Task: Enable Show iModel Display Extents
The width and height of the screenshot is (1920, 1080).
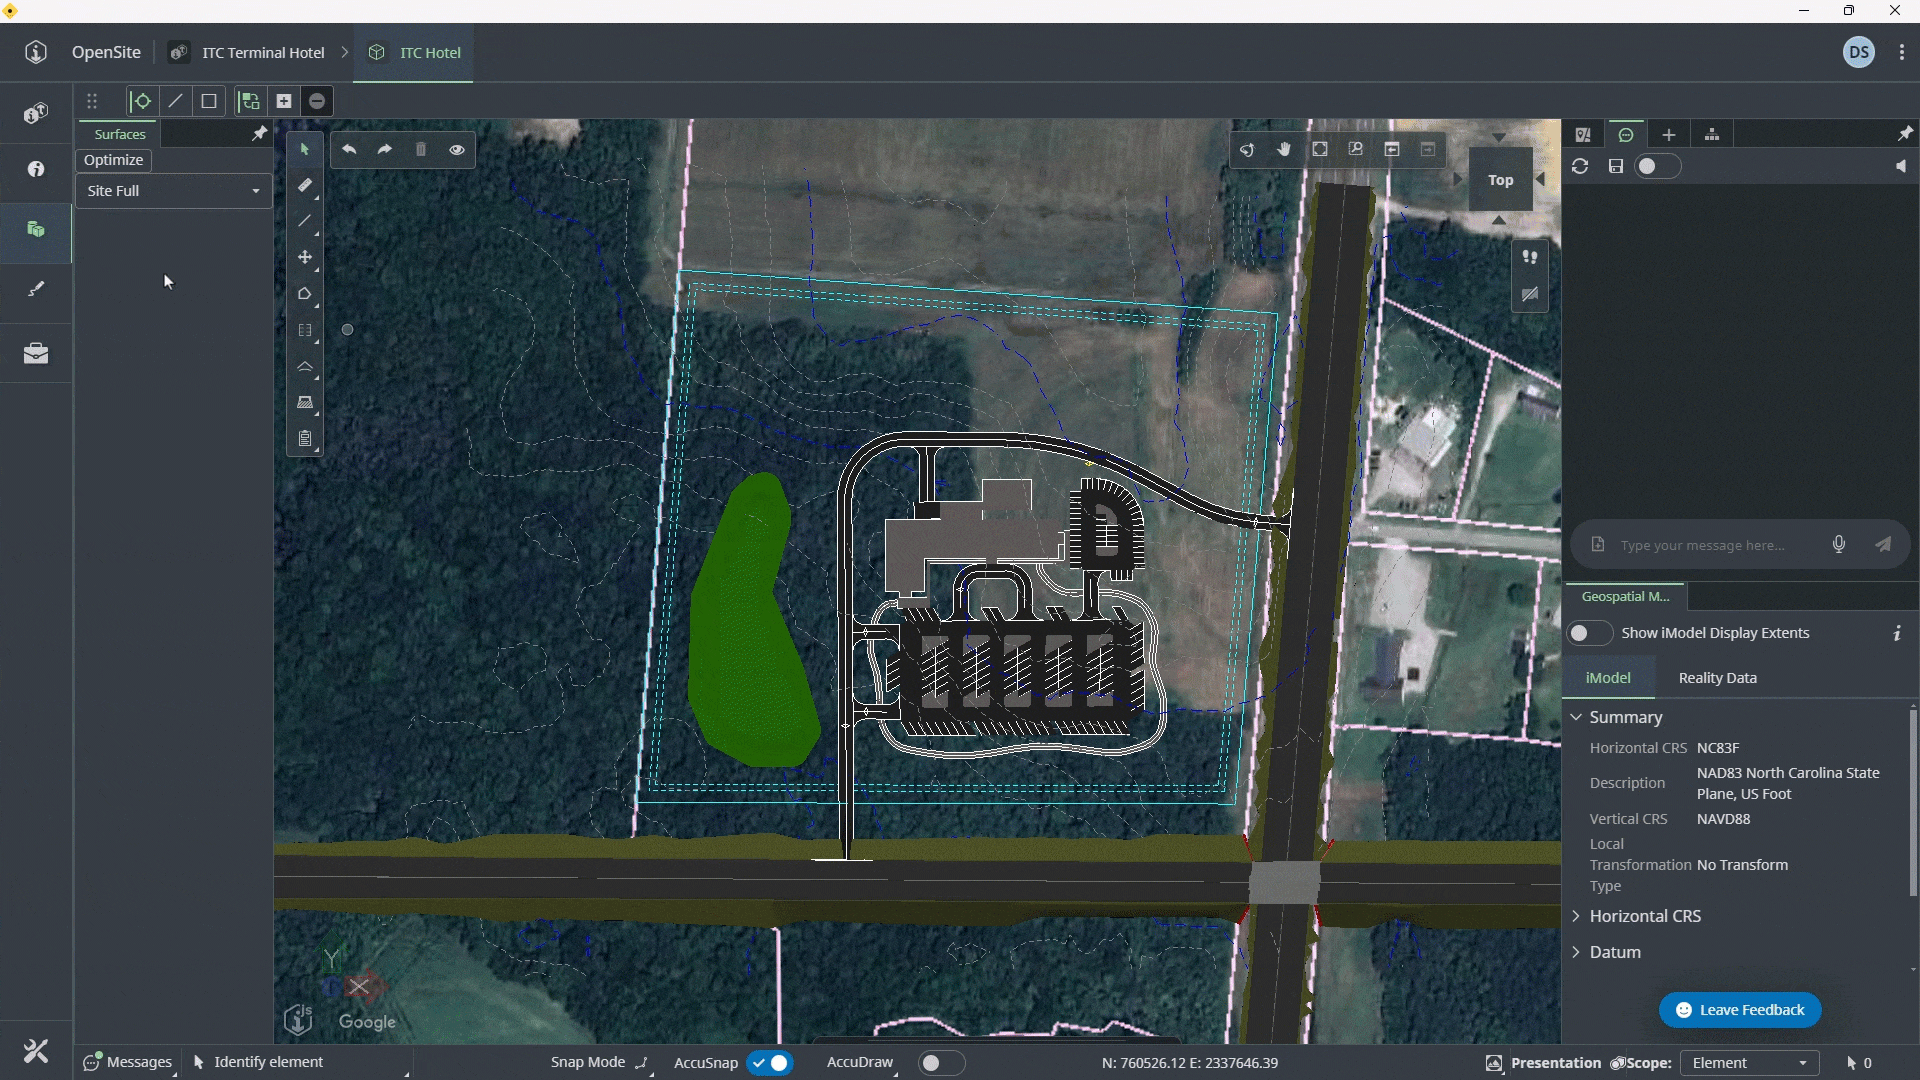Action: (1582, 633)
